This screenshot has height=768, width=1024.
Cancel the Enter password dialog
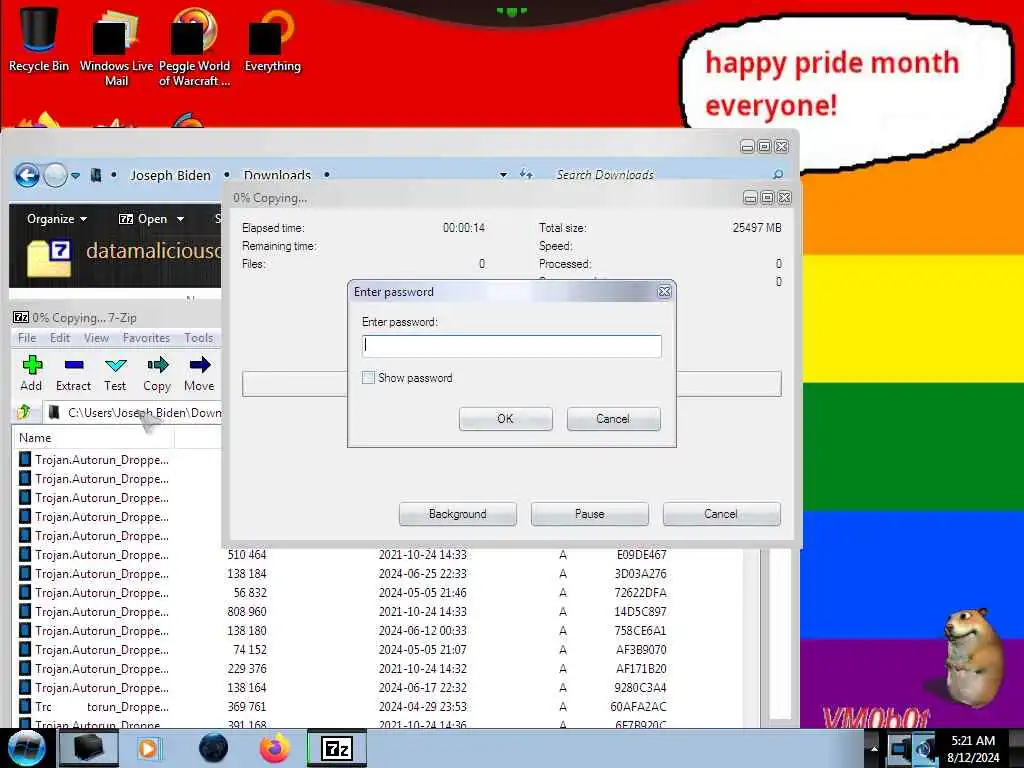click(x=613, y=419)
